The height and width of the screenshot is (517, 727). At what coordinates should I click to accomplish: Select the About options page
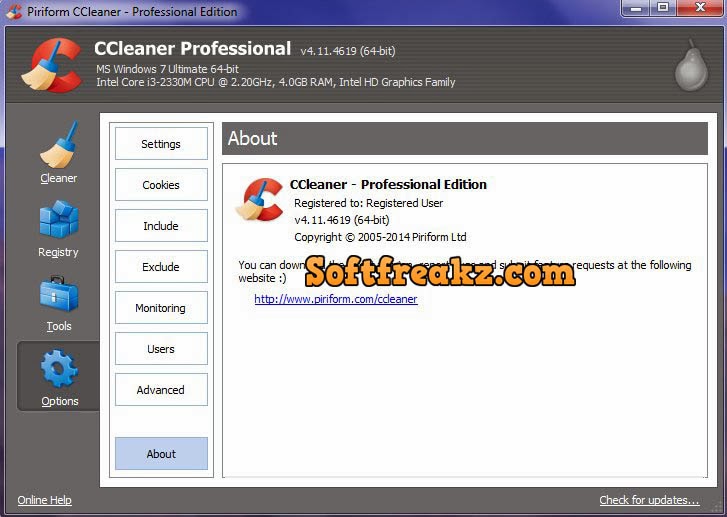tap(161, 453)
